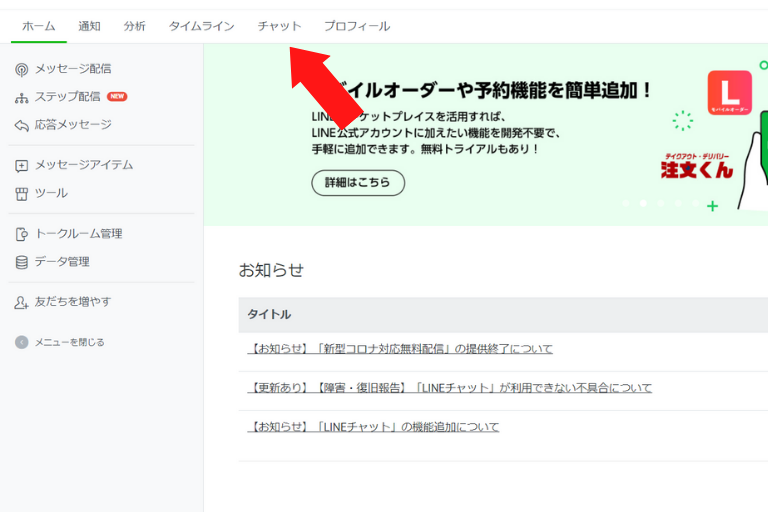This screenshot has width=768, height=512.
Task: Collapse sidebar with メニューを閉じる
Action: pyautogui.click(x=69, y=342)
